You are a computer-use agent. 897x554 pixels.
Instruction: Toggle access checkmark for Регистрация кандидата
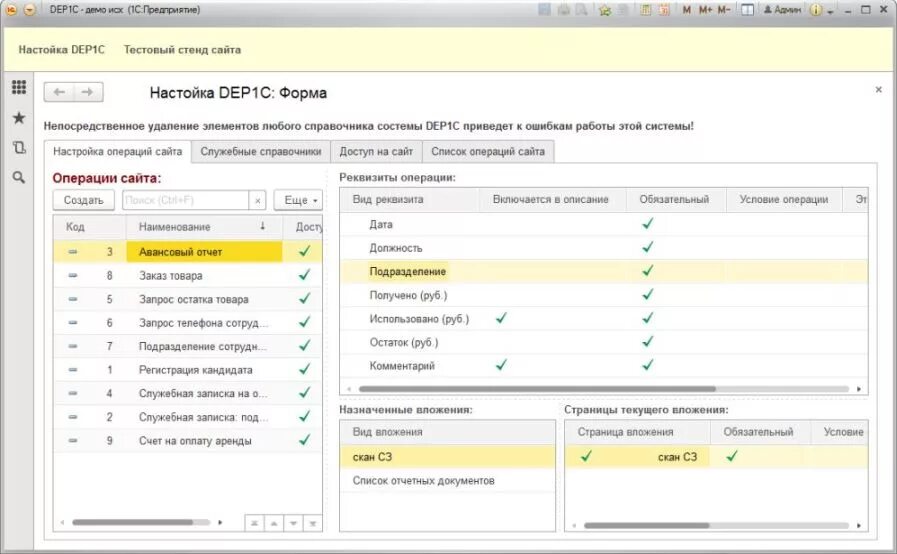point(304,369)
